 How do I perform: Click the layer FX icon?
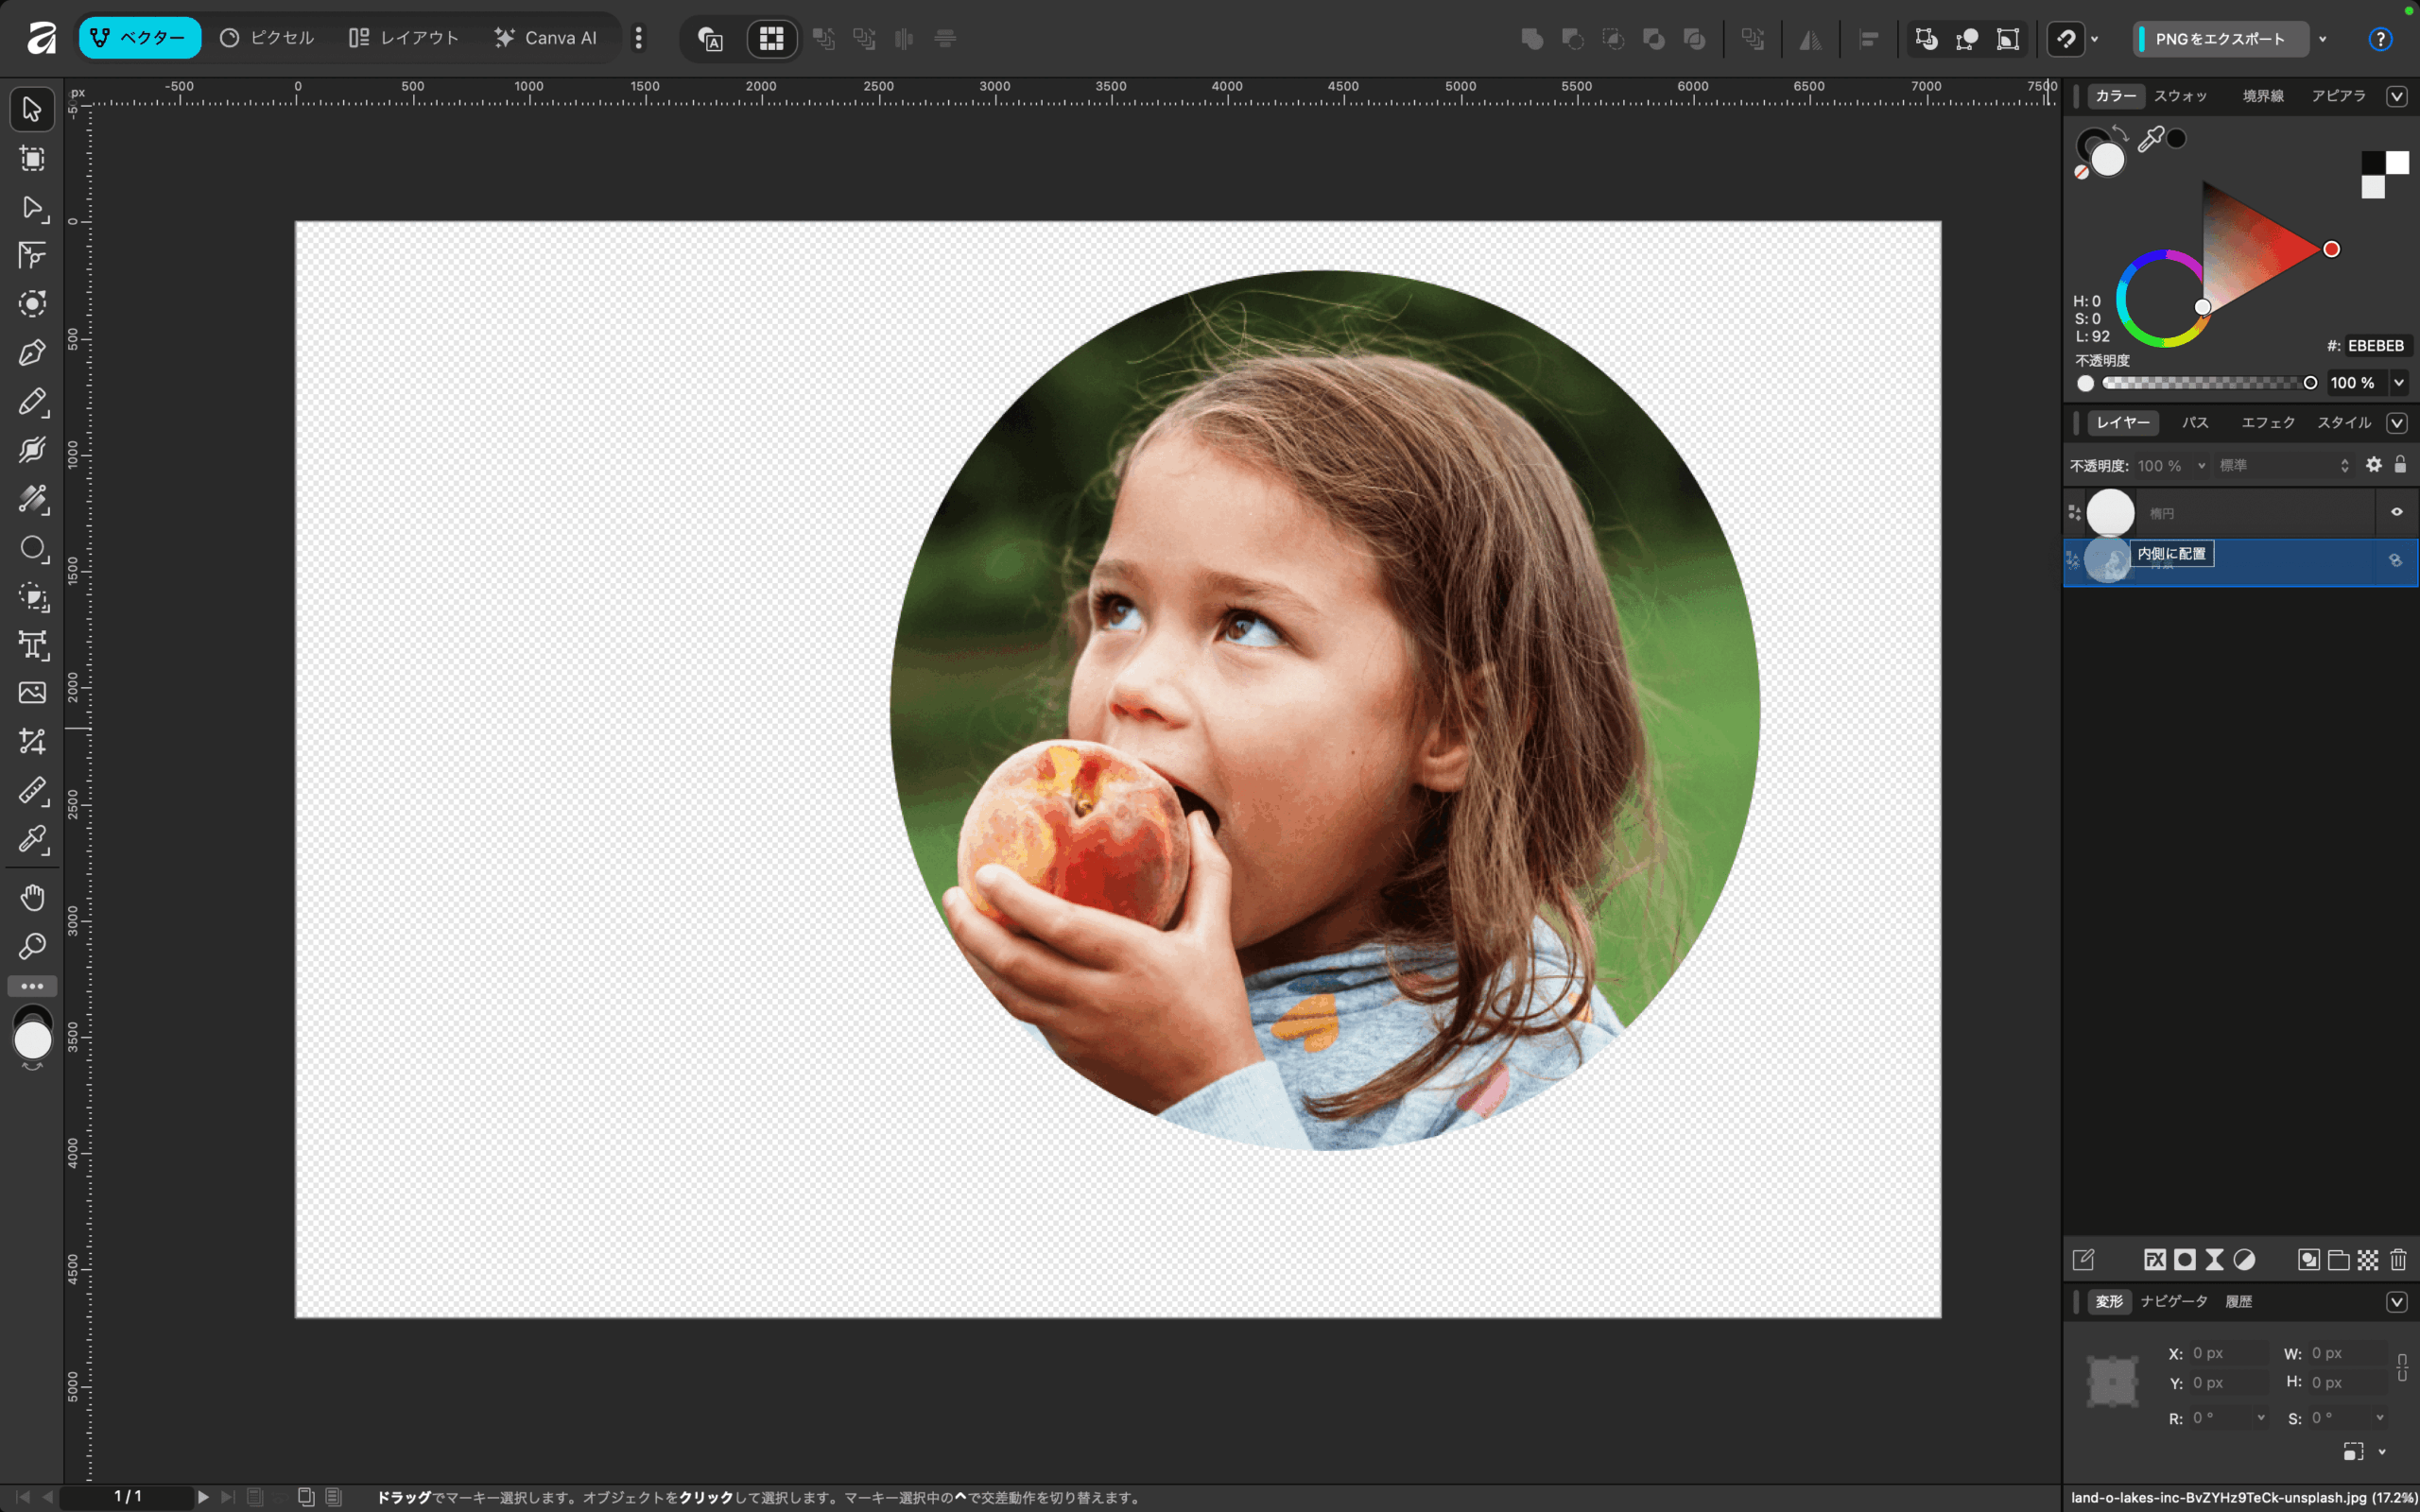pyautogui.click(x=2154, y=1260)
